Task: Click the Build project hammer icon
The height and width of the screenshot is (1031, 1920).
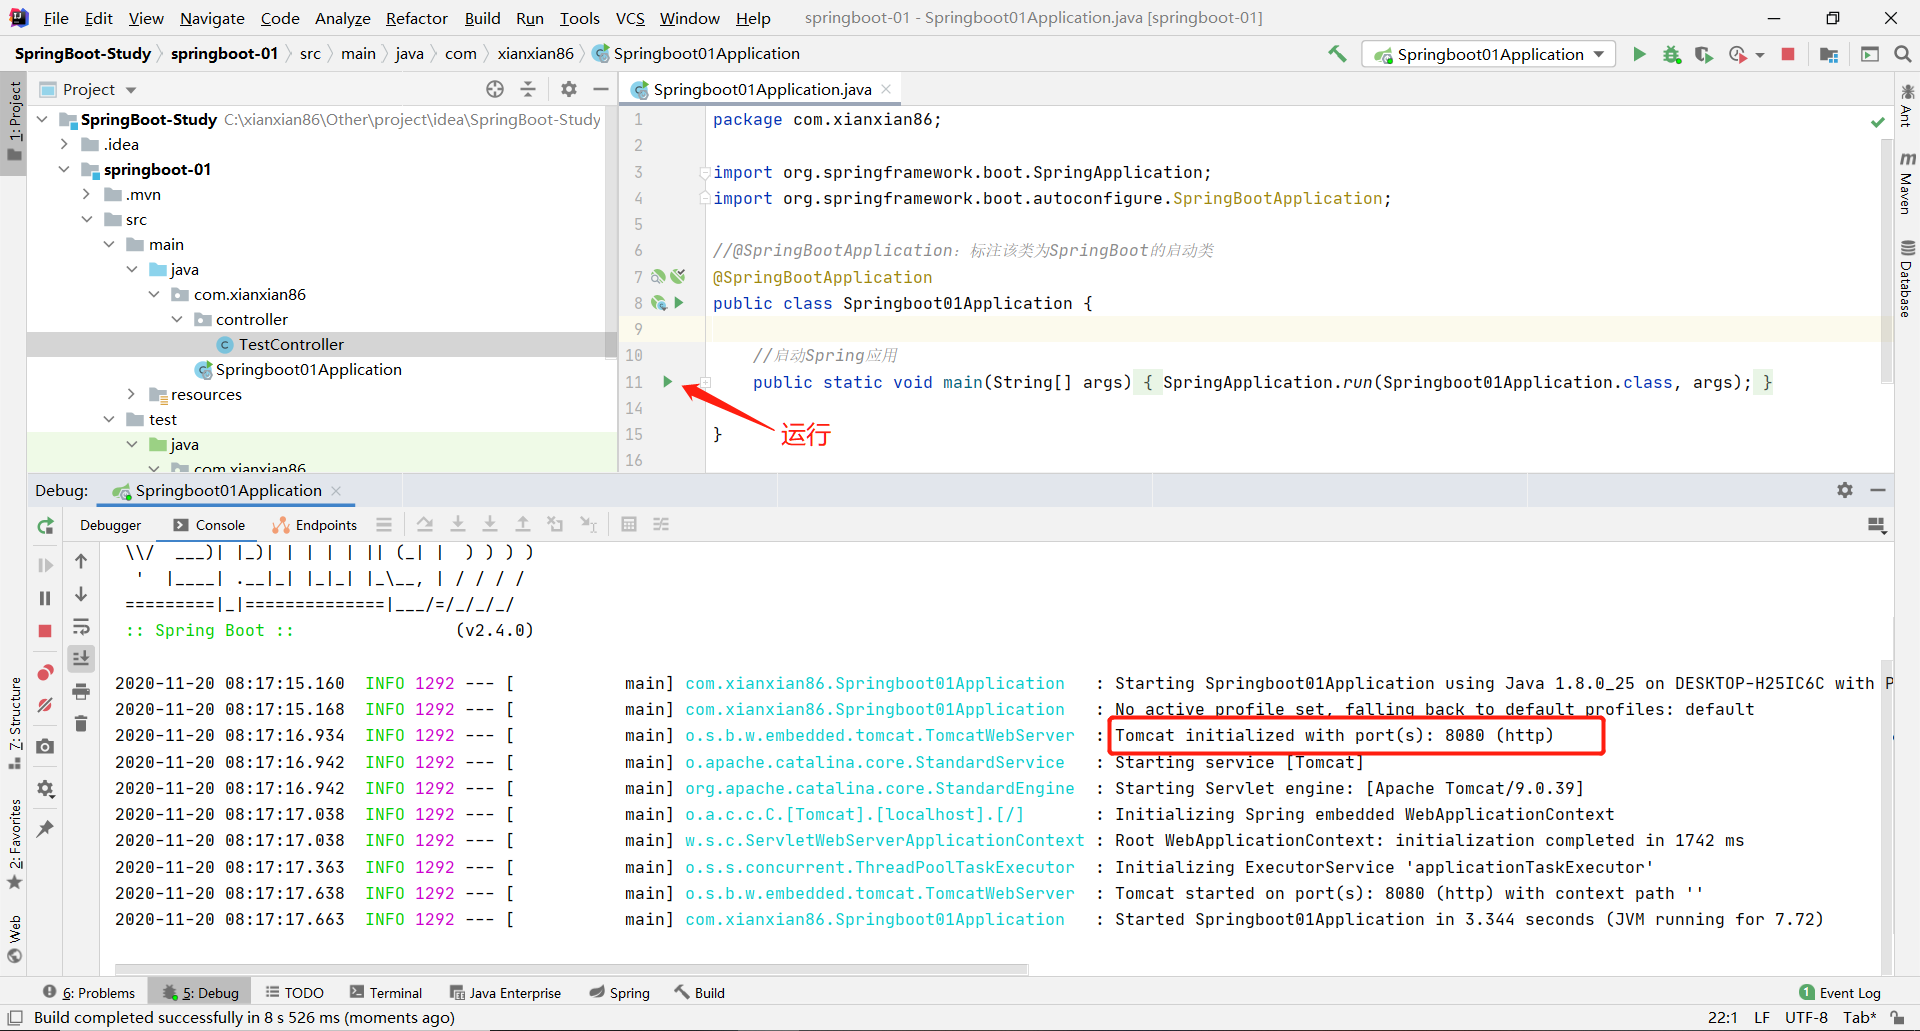Action: coord(1337,54)
